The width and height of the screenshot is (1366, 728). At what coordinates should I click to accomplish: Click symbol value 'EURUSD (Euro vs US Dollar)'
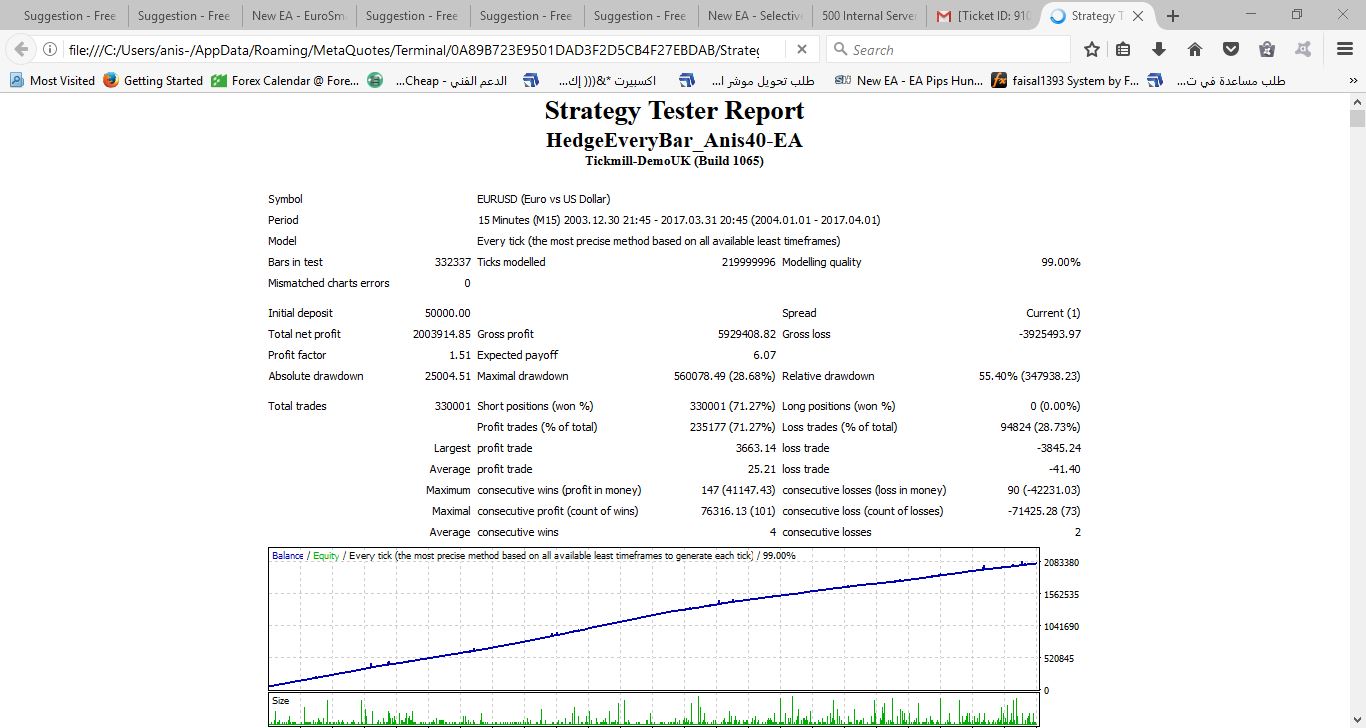point(543,199)
